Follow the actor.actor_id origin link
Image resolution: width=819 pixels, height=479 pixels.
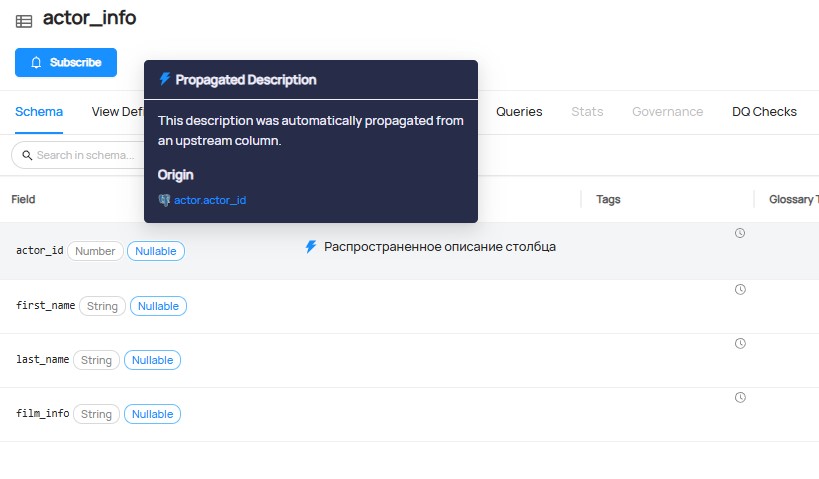(x=210, y=200)
